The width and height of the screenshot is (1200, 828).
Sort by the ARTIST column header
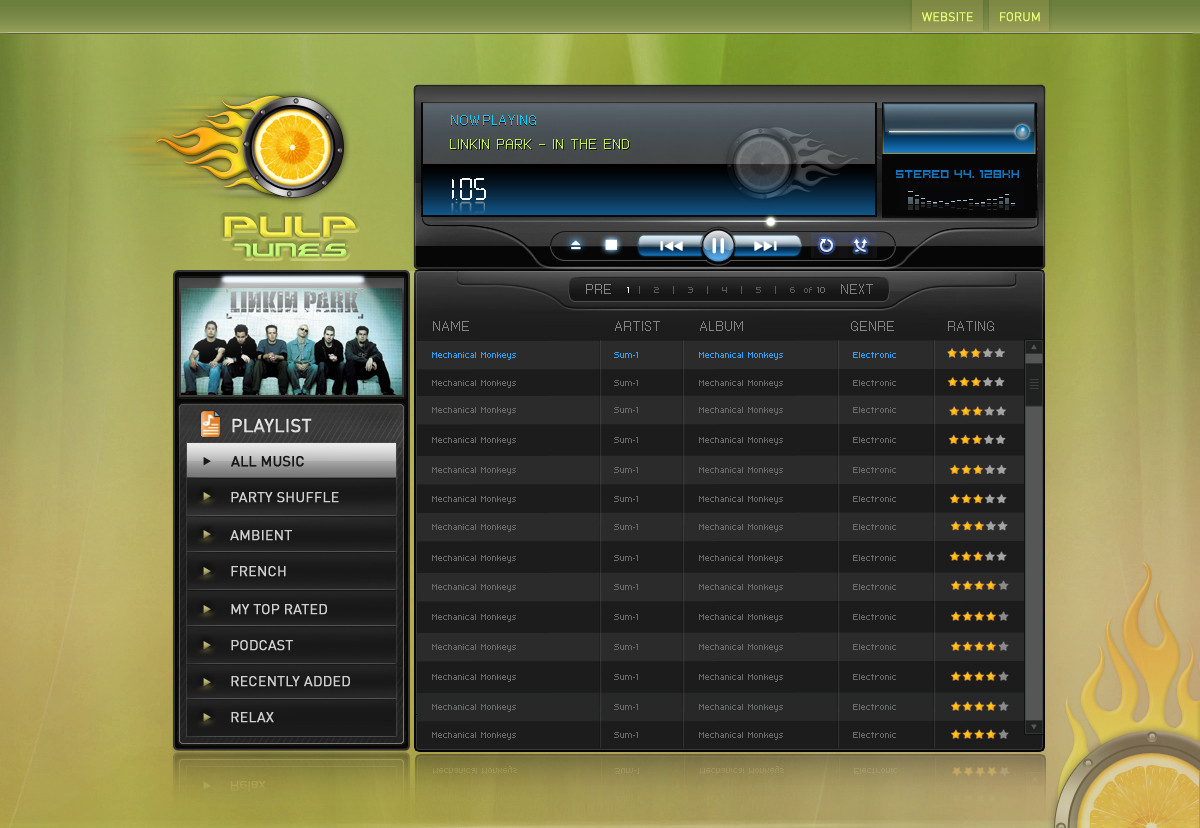tap(637, 326)
